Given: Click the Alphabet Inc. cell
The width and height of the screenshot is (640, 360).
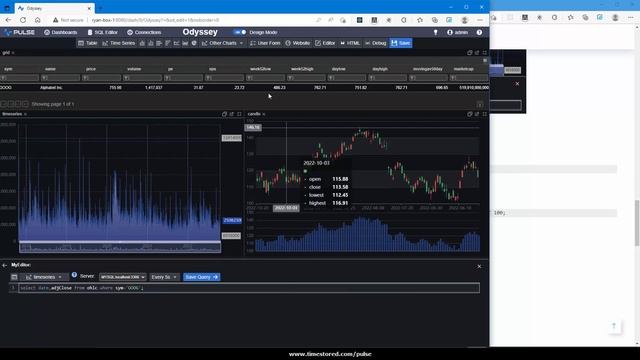Looking at the screenshot, I should point(51,87).
